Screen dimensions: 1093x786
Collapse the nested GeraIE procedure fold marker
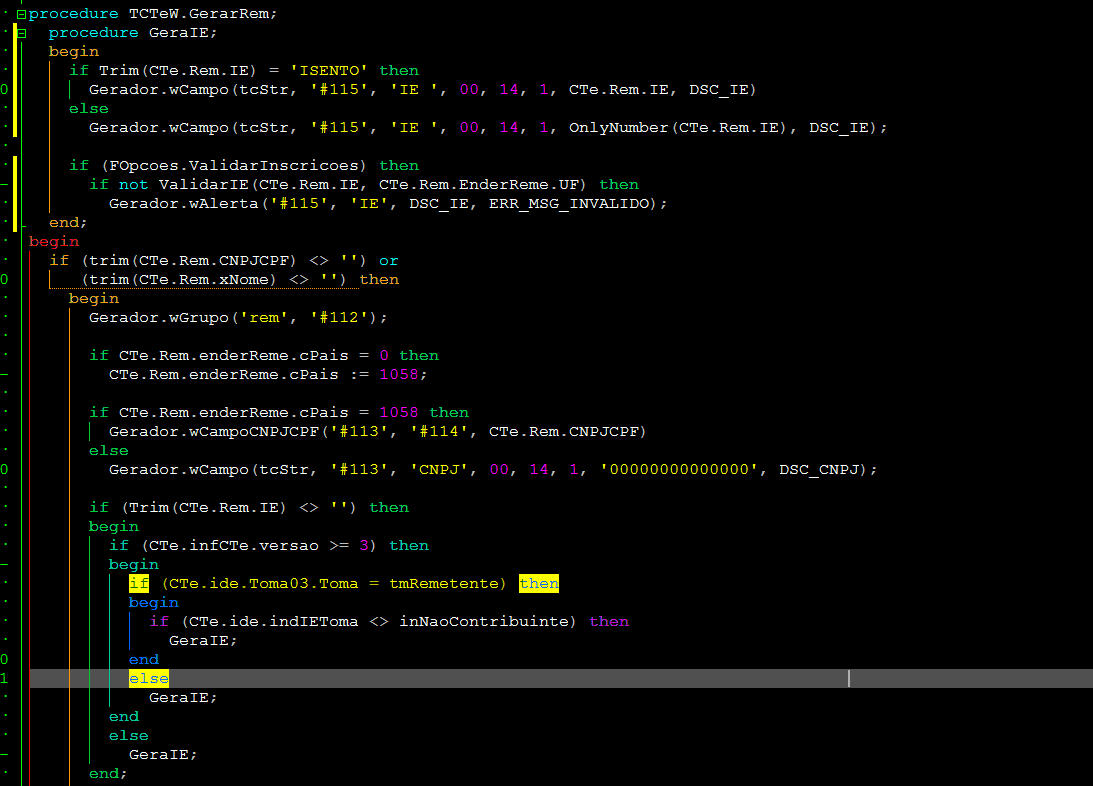point(21,33)
